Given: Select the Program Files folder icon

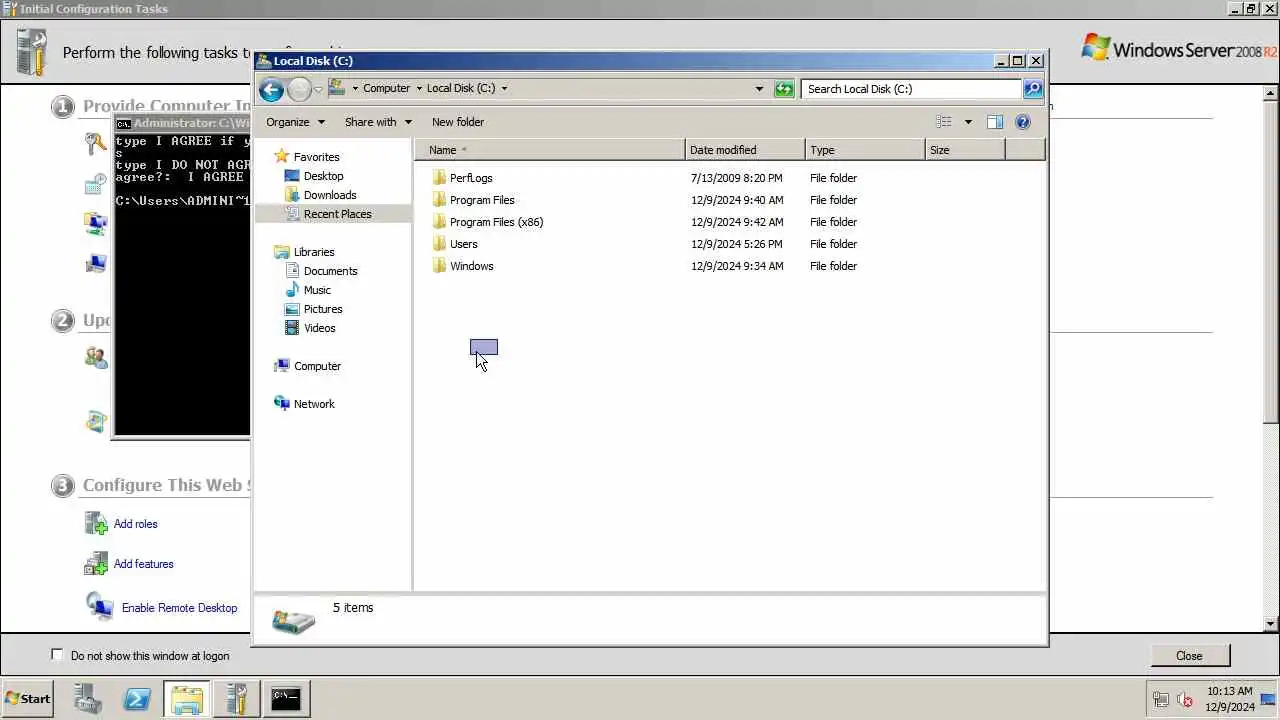Looking at the screenshot, I should pos(439,200).
